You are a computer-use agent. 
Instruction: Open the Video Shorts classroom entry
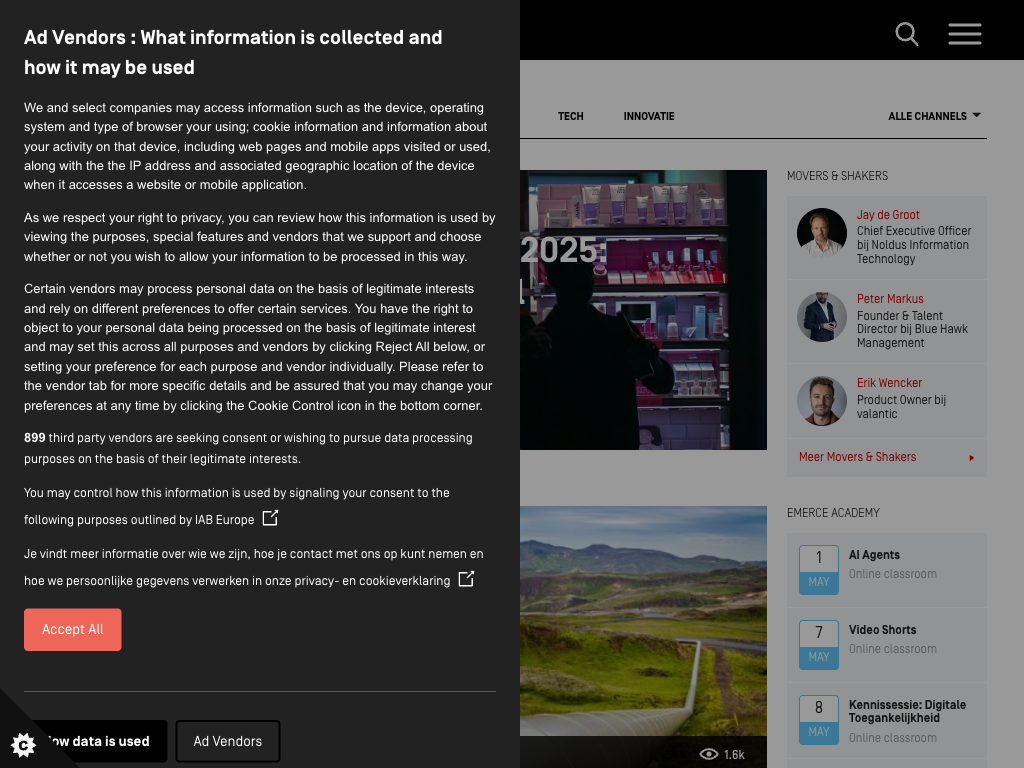[x=882, y=630]
